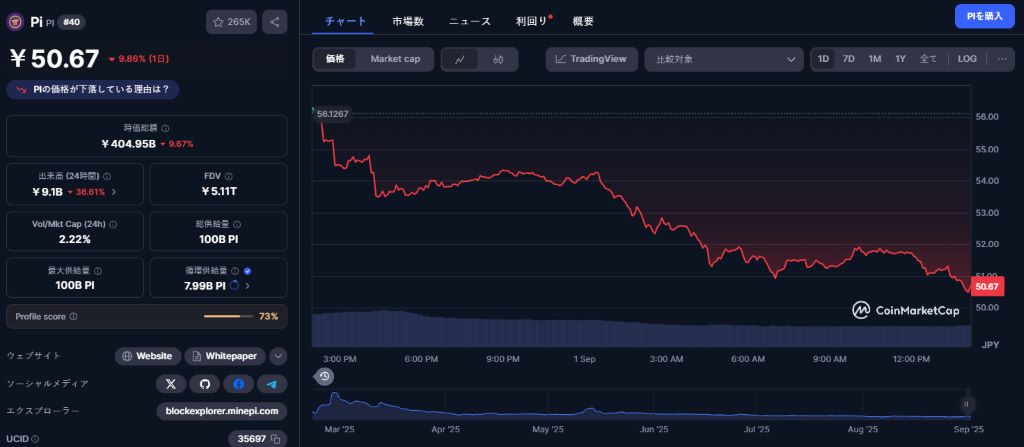The width and height of the screenshot is (1024, 447).
Task: Click info icon beside Vol/Mkt Cap (24h)
Action: (113, 224)
